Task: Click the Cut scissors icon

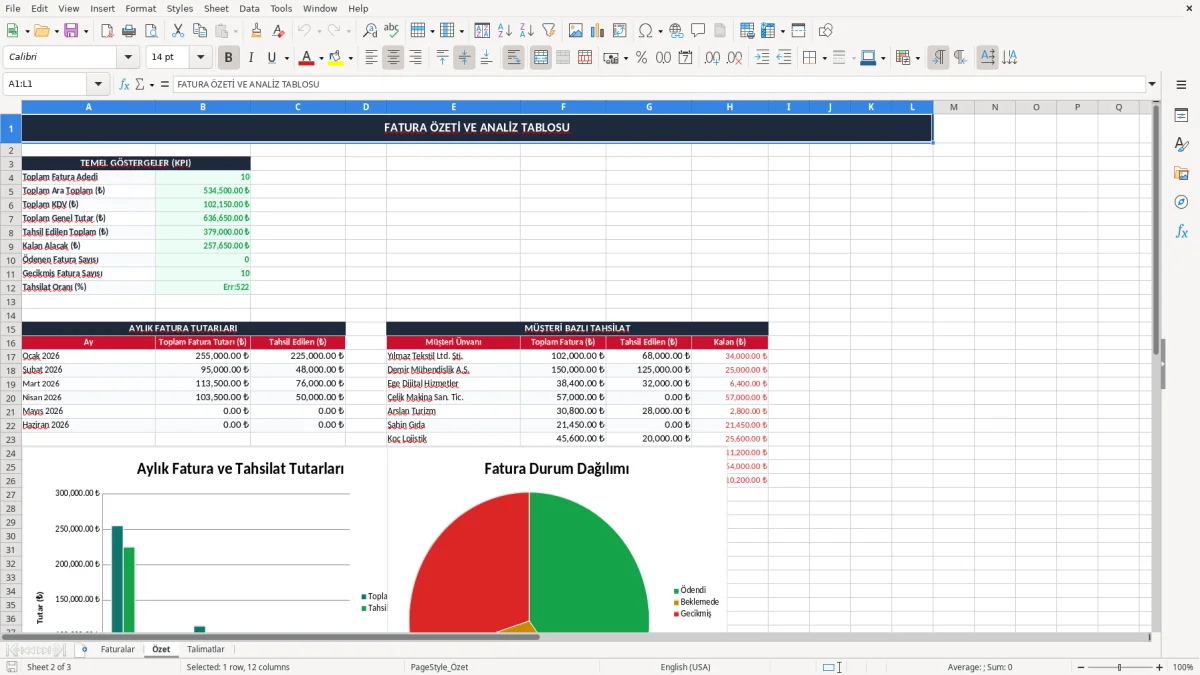Action: (177, 31)
